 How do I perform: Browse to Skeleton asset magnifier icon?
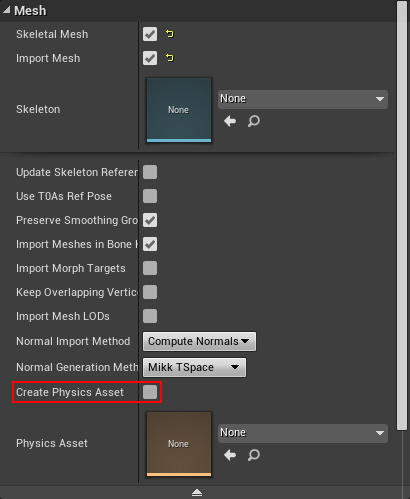pos(254,121)
